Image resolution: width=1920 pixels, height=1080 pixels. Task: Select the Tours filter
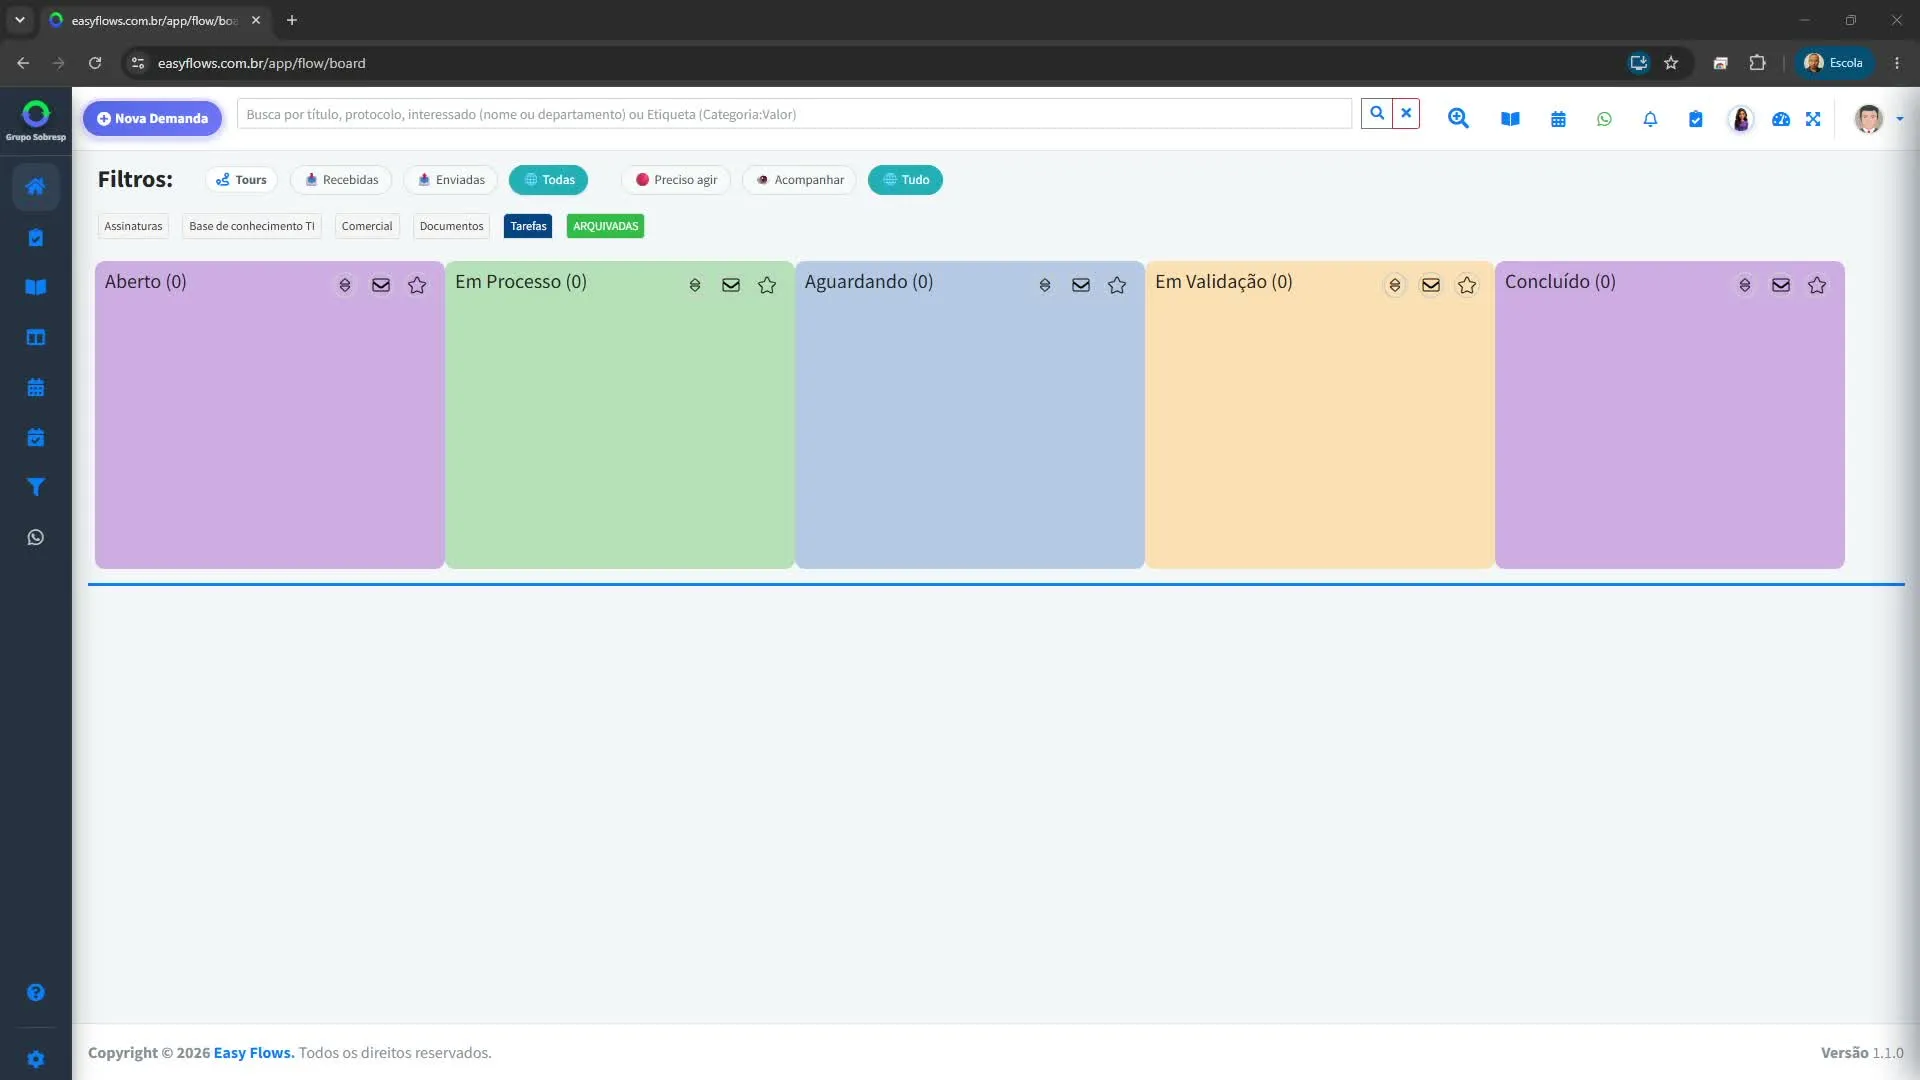tap(241, 180)
